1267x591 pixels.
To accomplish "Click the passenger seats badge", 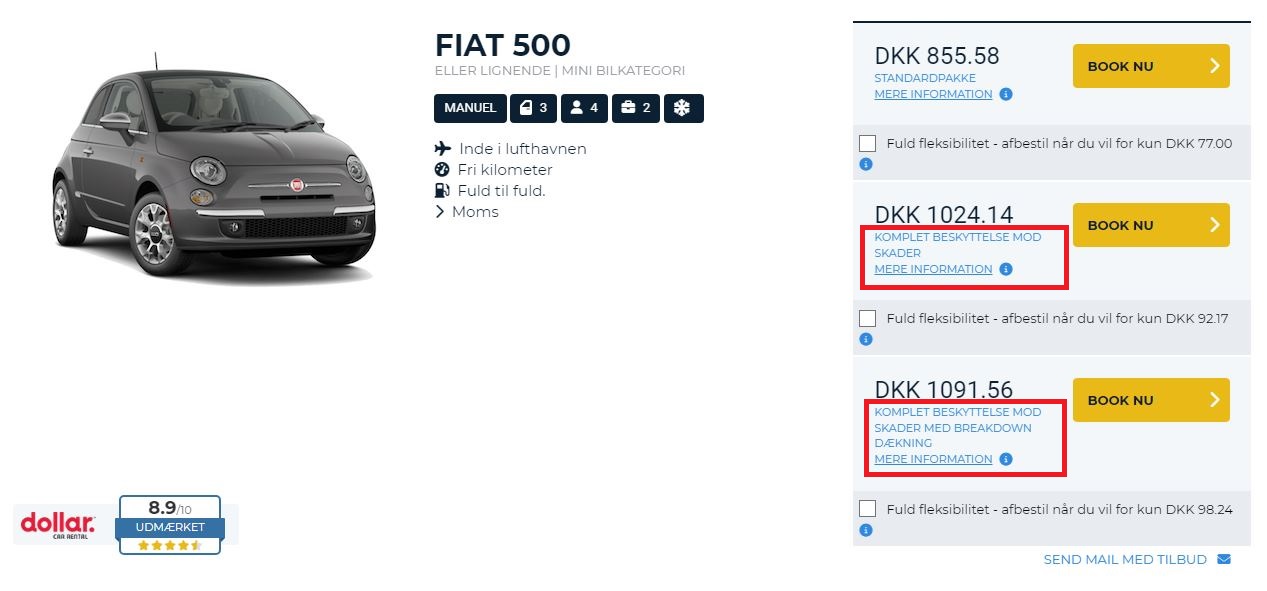I will click(x=584, y=108).
